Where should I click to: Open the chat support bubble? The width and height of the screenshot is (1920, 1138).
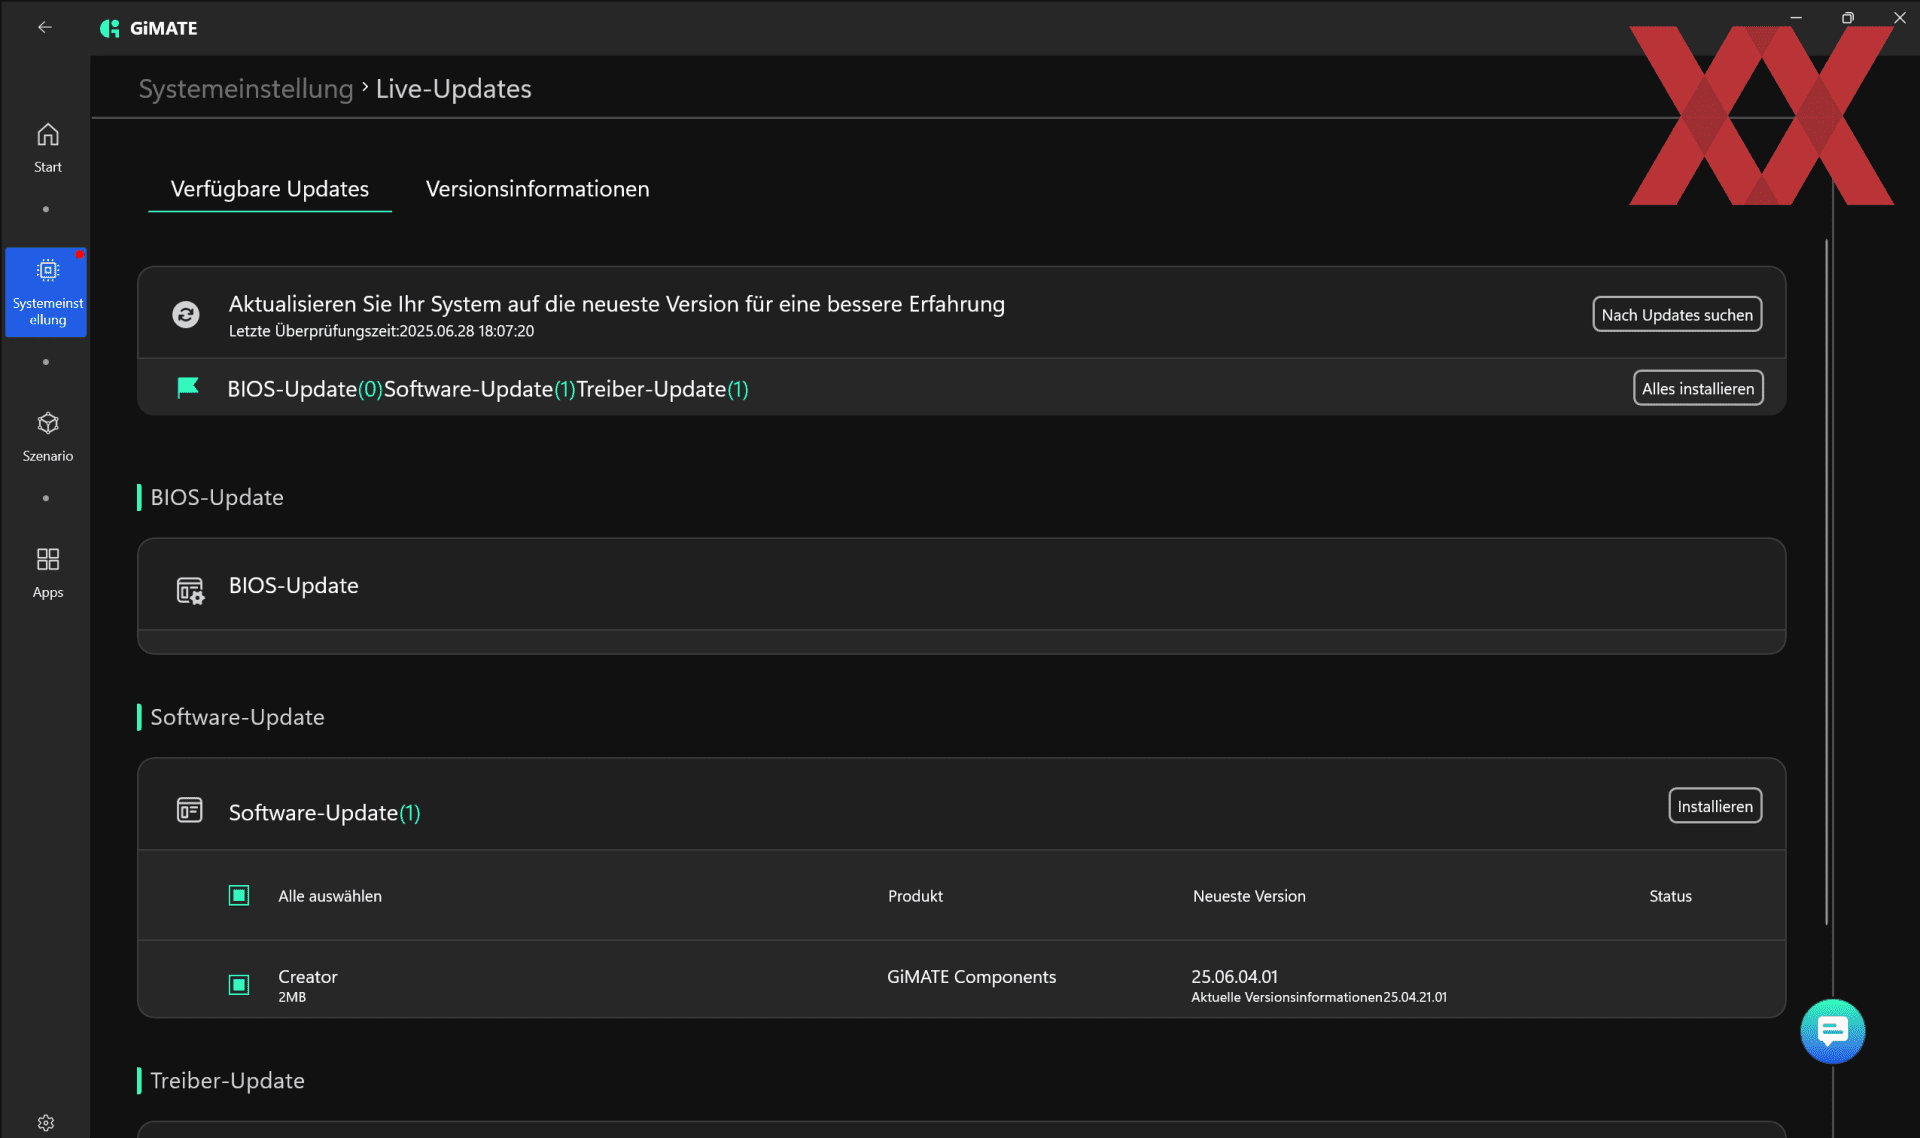1832,1031
